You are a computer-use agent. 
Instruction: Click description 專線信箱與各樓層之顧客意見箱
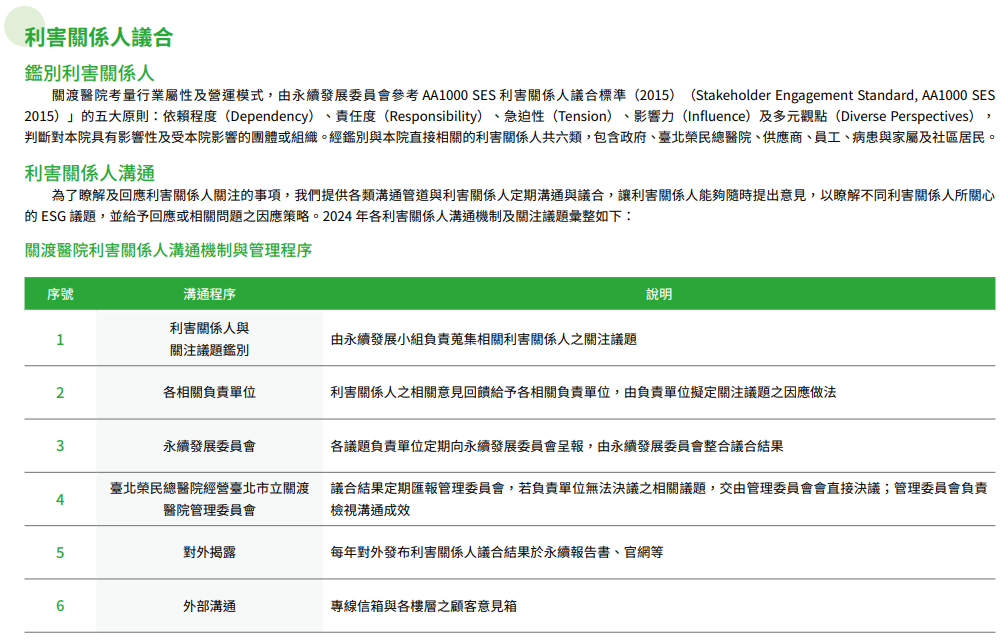click(423, 606)
